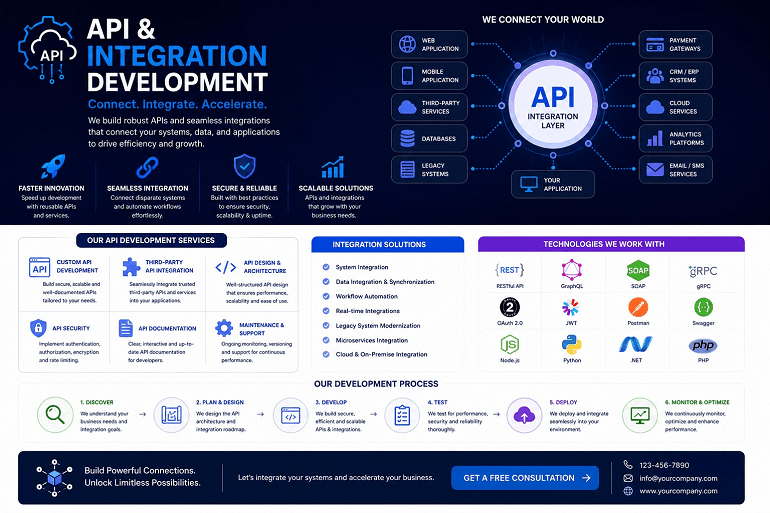Image resolution: width=770 pixels, height=513 pixels.
Task: Select the API Documentation page icon
Action: (x=126, y=328)
